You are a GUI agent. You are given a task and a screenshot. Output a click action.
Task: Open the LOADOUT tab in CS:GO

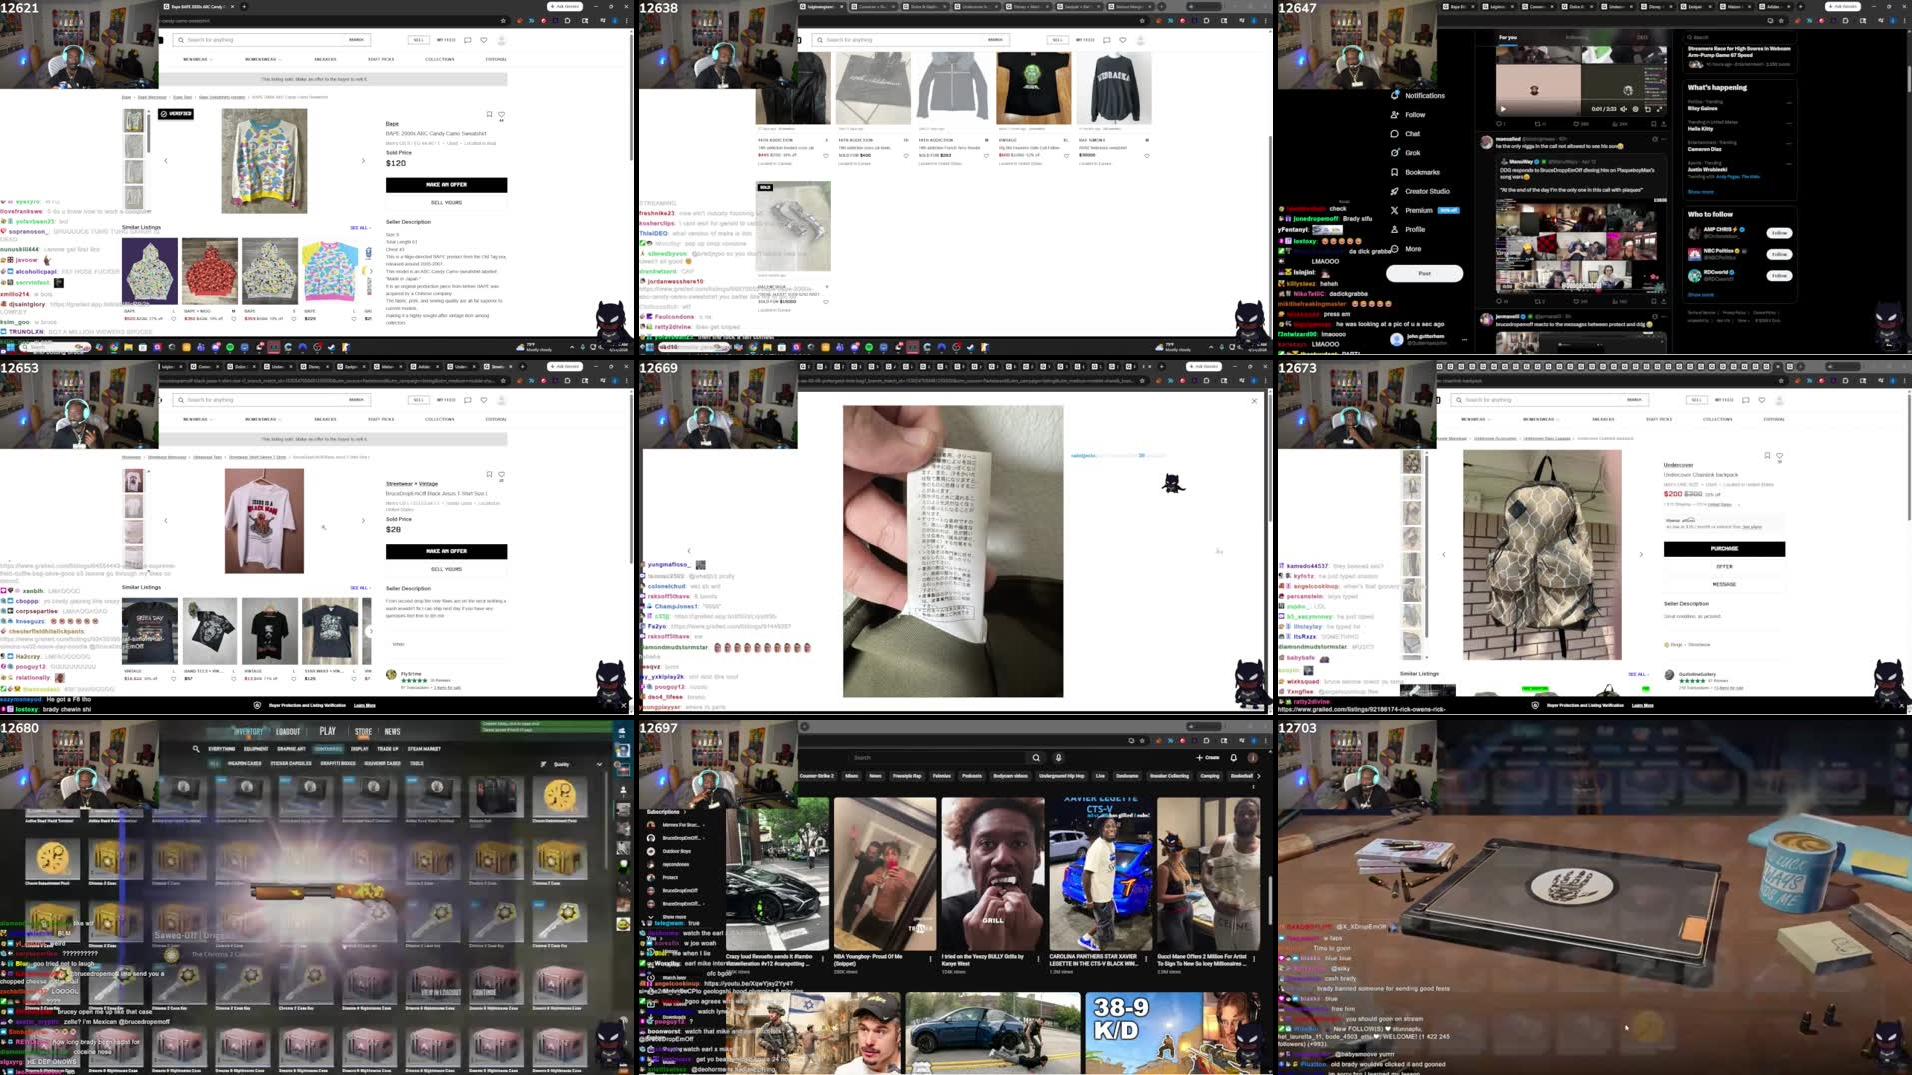coord(288,732)
